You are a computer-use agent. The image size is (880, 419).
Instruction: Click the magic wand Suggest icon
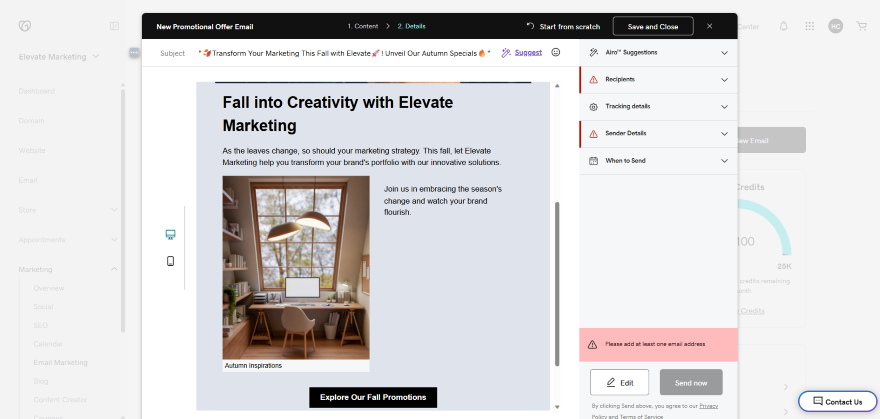[x=506, y=53]
